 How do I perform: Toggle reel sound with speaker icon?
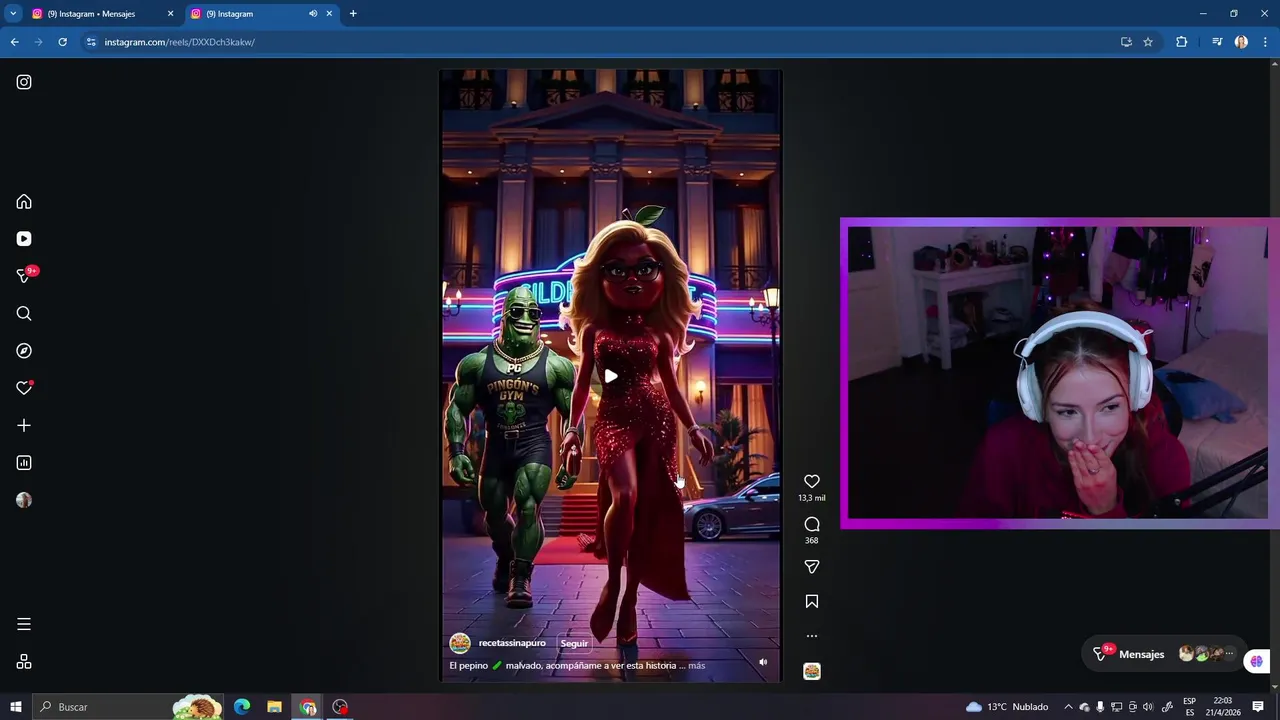click(x=763, y=662)
